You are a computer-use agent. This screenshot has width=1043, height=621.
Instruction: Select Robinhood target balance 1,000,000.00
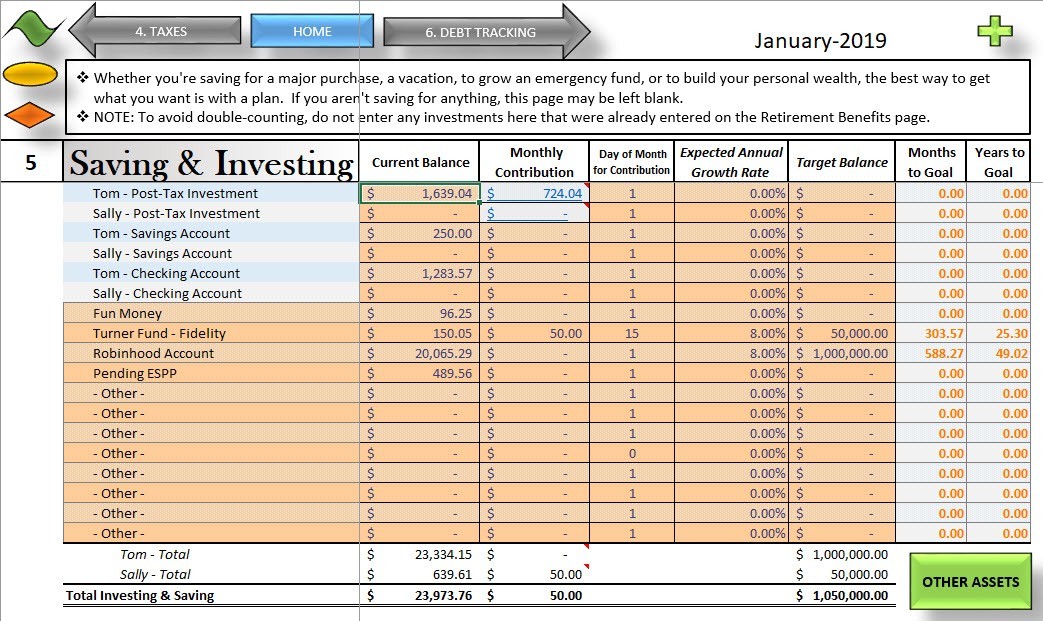pyautogui.click(x=841, y=353)
